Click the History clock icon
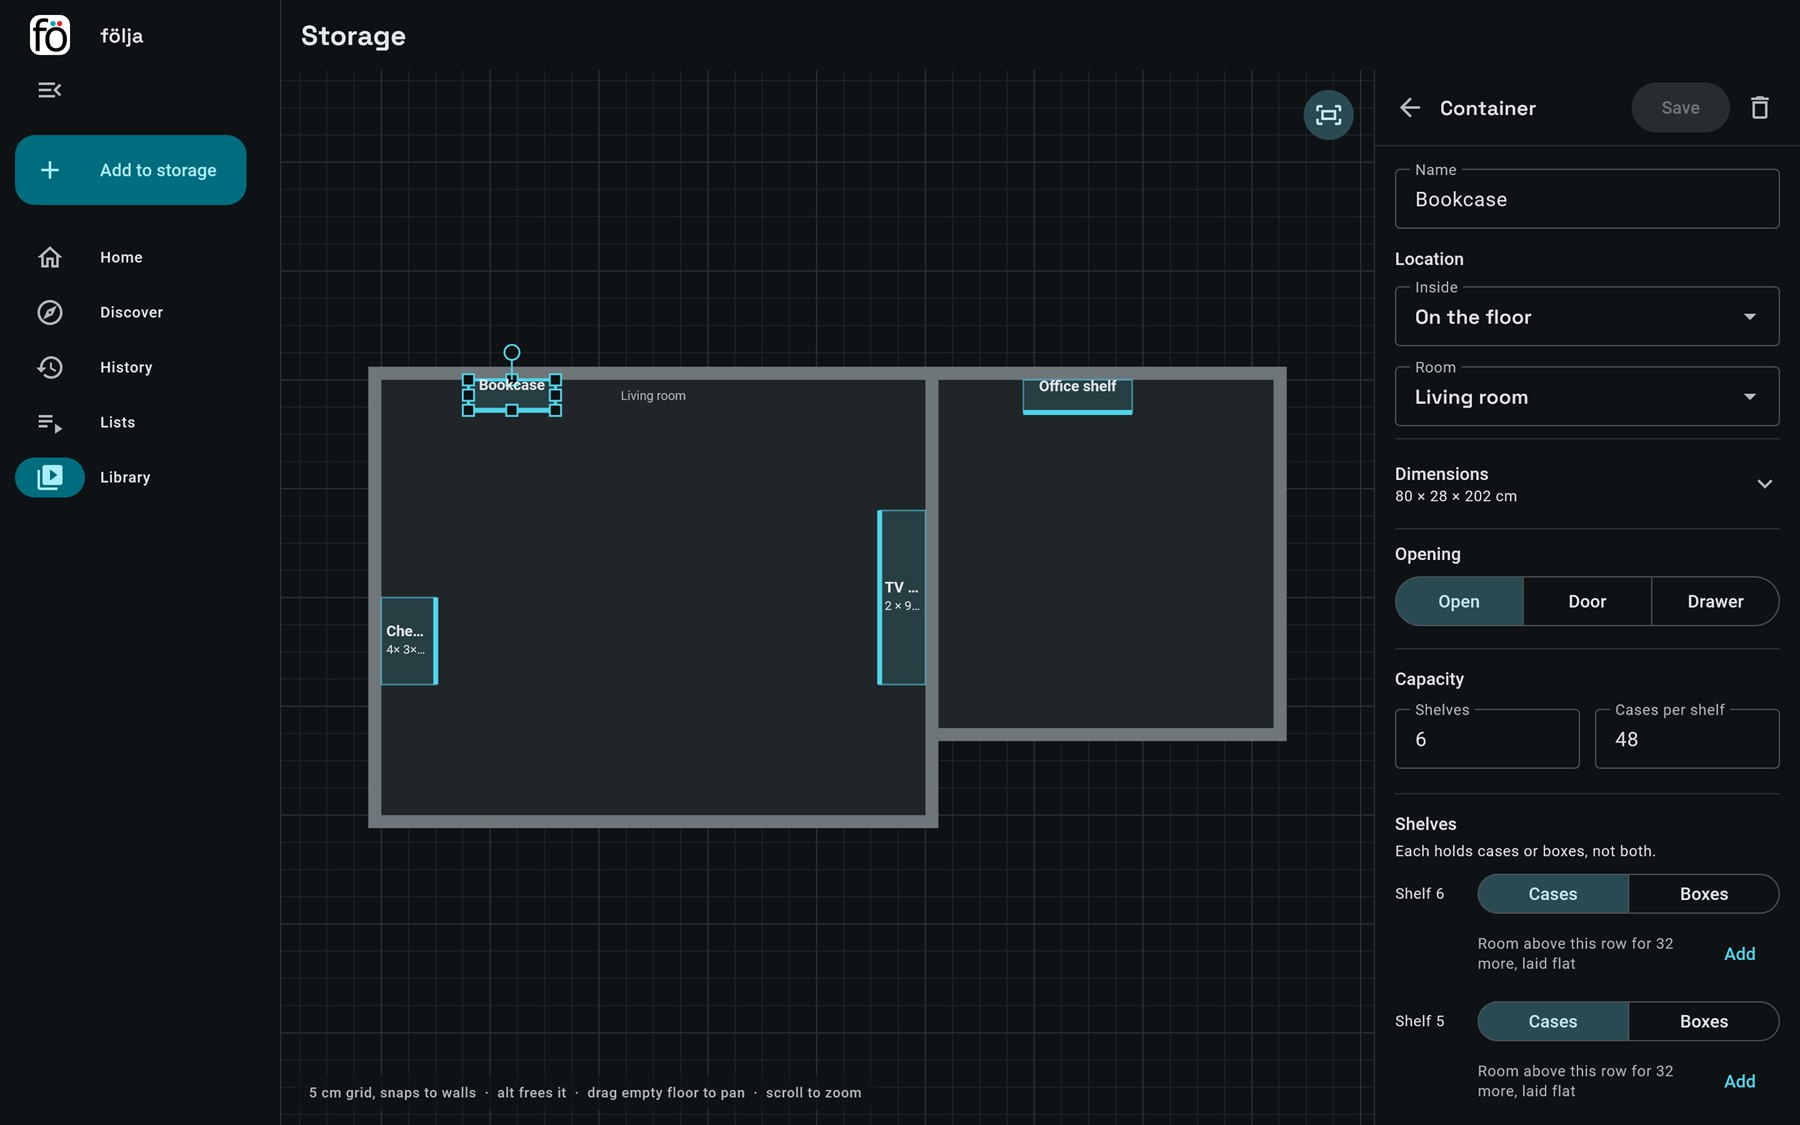This screenshot has height=1125, width=1800. pyautogui.click(x=49, y=367)
